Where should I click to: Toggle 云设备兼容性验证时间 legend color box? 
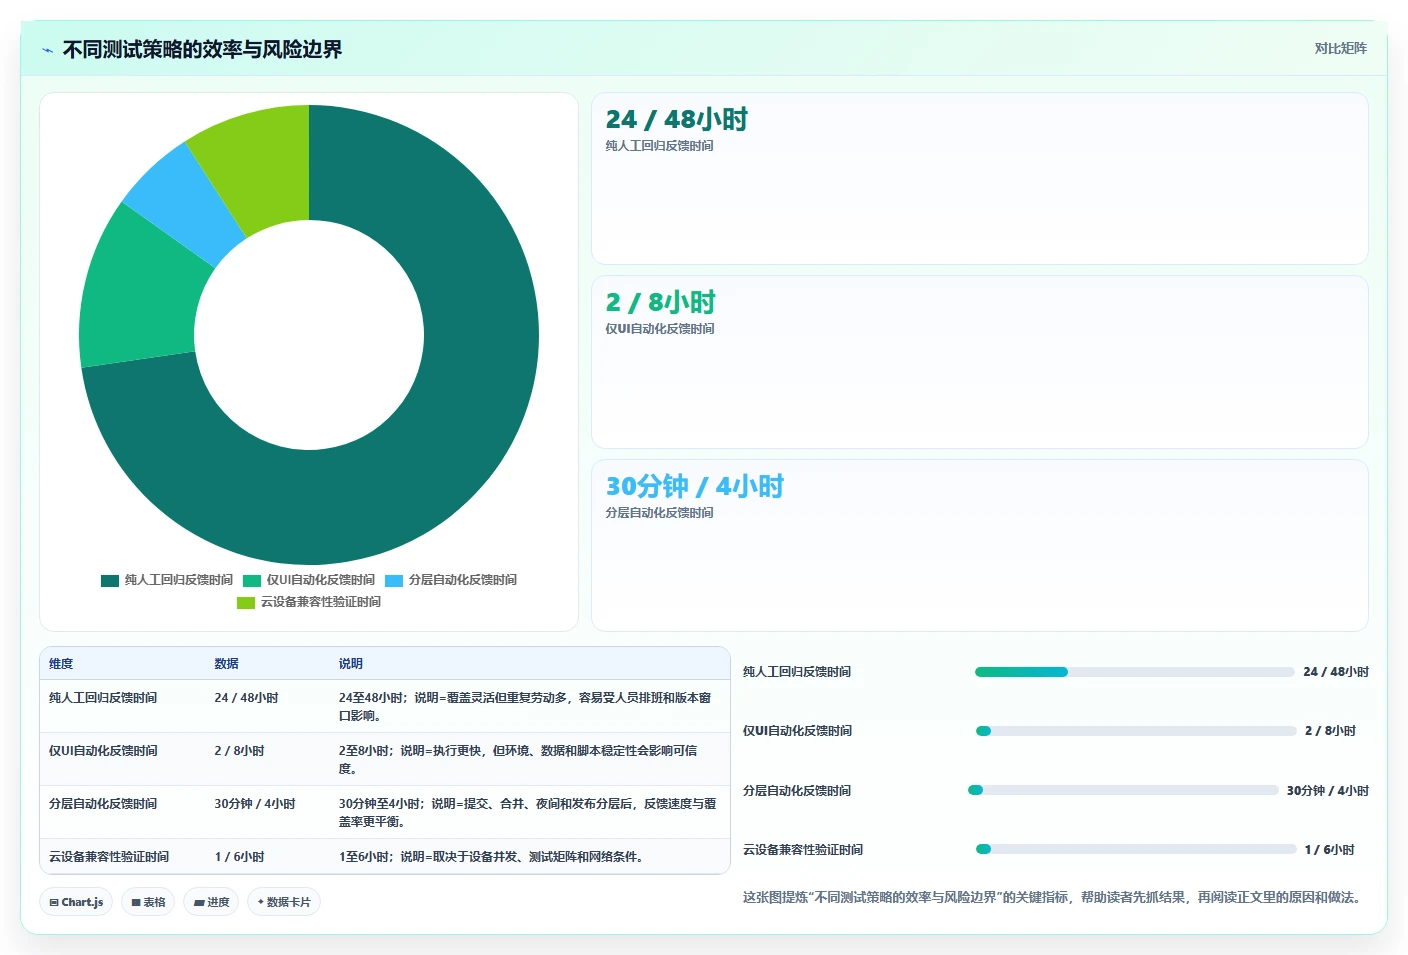(246, 602)
